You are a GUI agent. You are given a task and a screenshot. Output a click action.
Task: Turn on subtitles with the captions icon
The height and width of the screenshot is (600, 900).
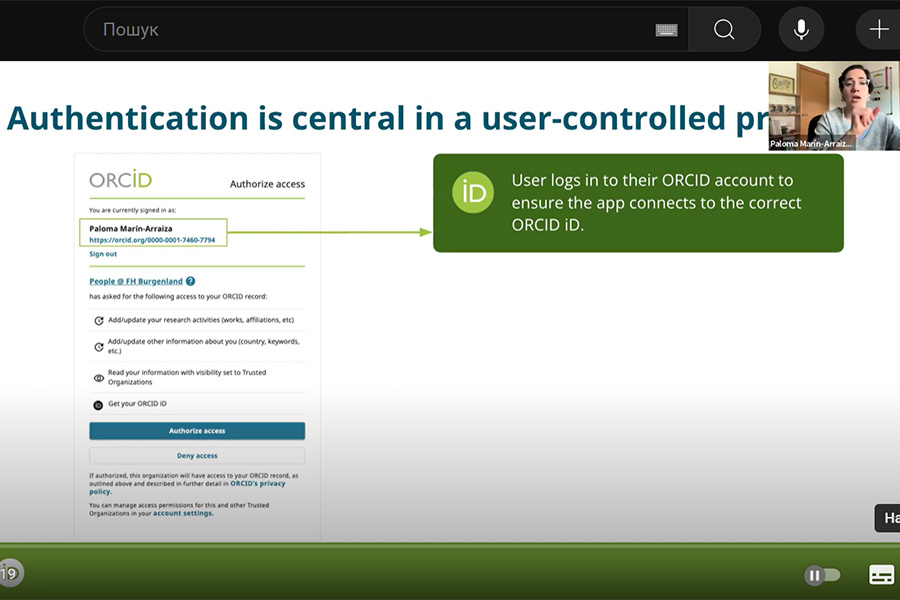tap(882, 575)
